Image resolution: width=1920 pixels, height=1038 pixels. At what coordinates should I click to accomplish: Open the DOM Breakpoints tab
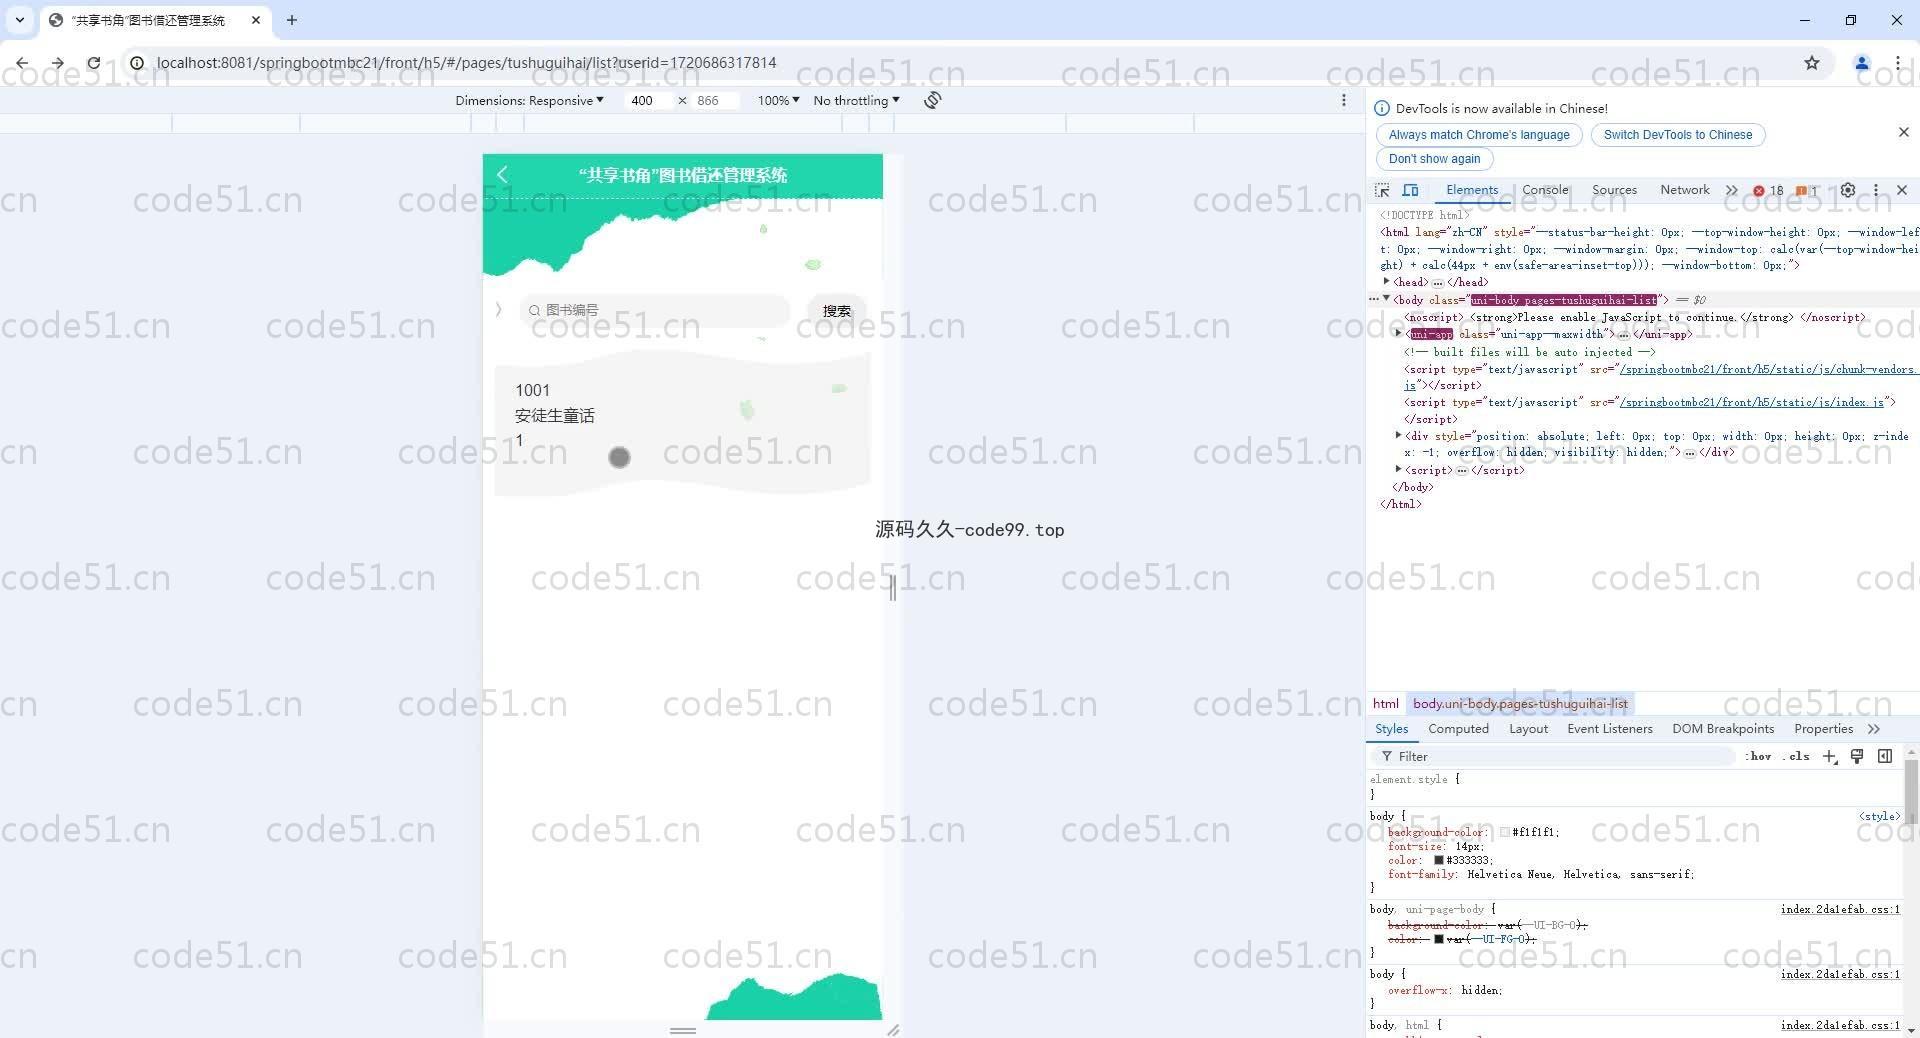(x=1722, y=729)
